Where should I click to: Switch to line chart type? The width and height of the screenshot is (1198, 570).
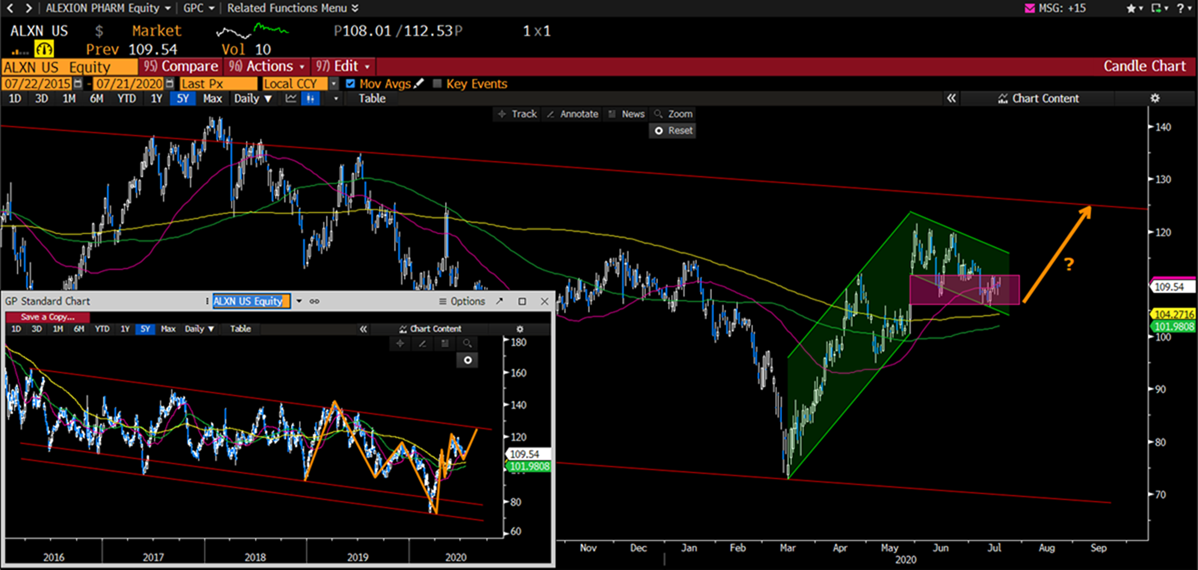click(x=291, y=99)
